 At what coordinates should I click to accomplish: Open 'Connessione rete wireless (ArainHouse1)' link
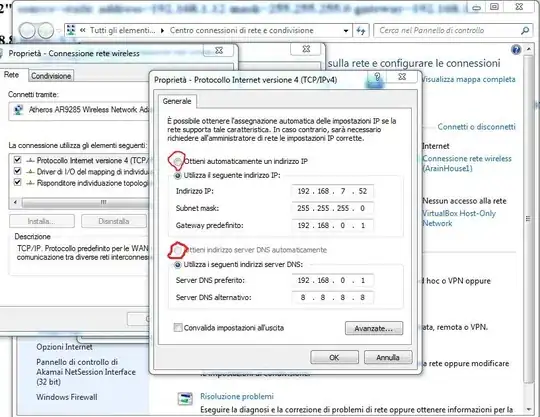(x=467, y=164)
